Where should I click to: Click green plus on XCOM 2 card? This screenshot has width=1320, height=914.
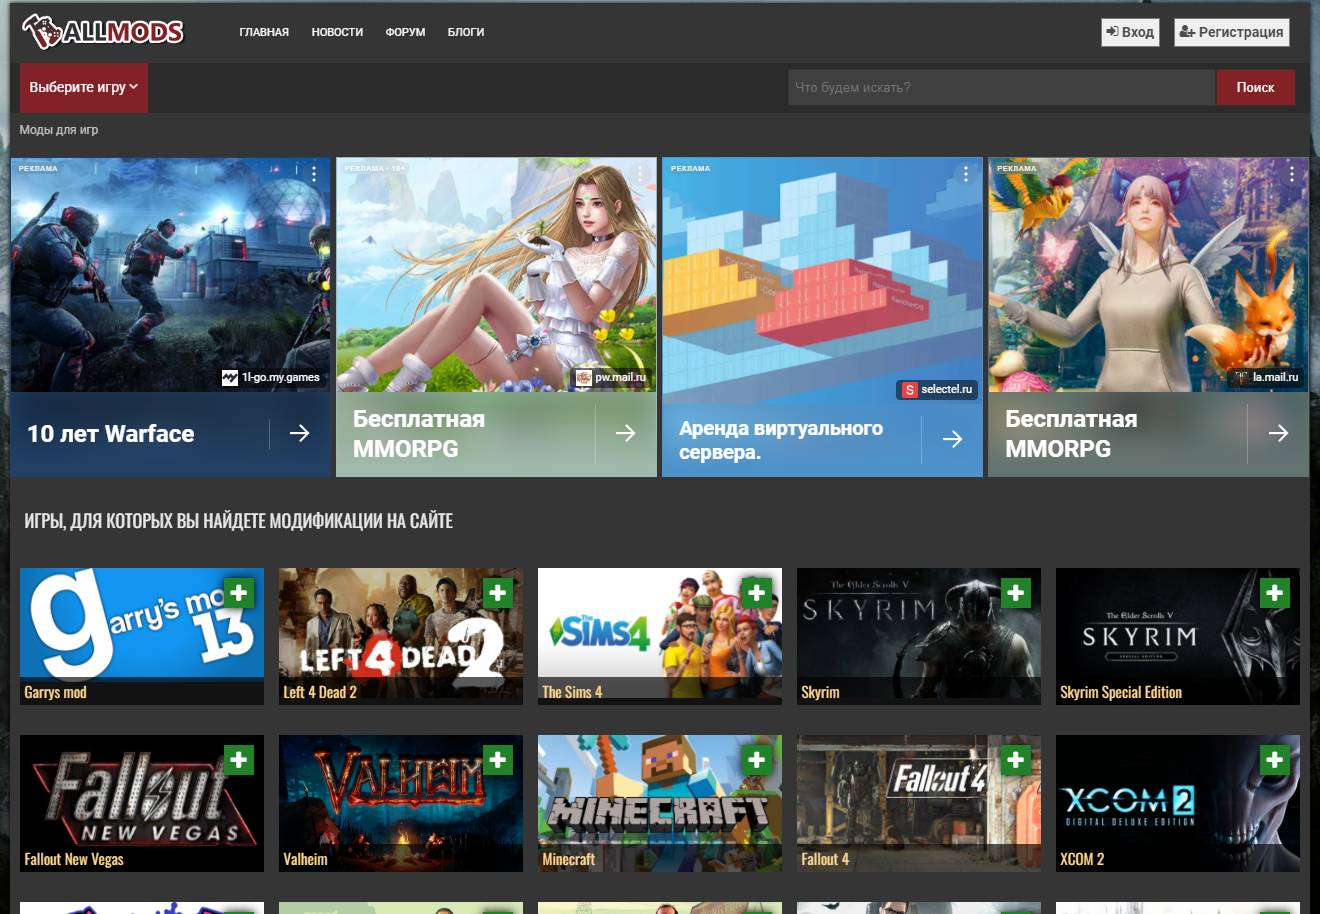pyautogui.click(x=1274, y=760)
